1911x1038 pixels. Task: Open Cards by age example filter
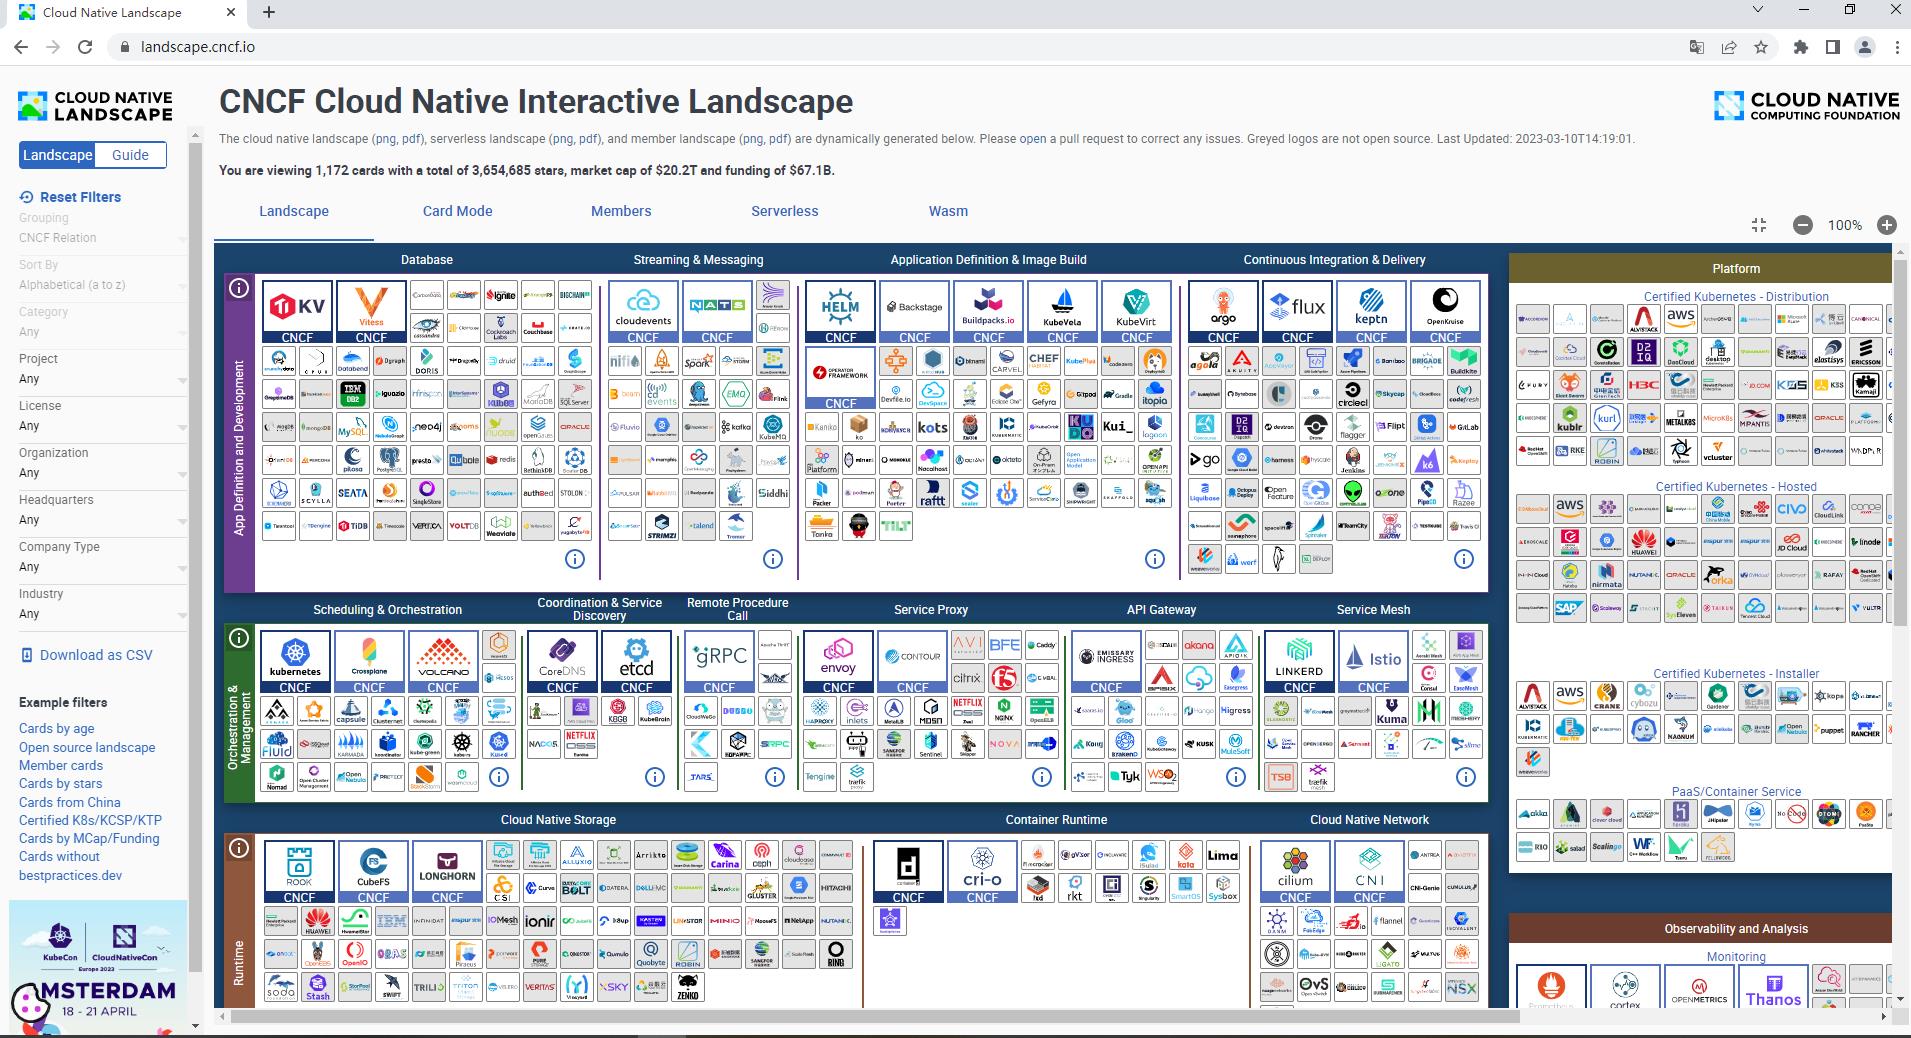click(x=57, y=729)
